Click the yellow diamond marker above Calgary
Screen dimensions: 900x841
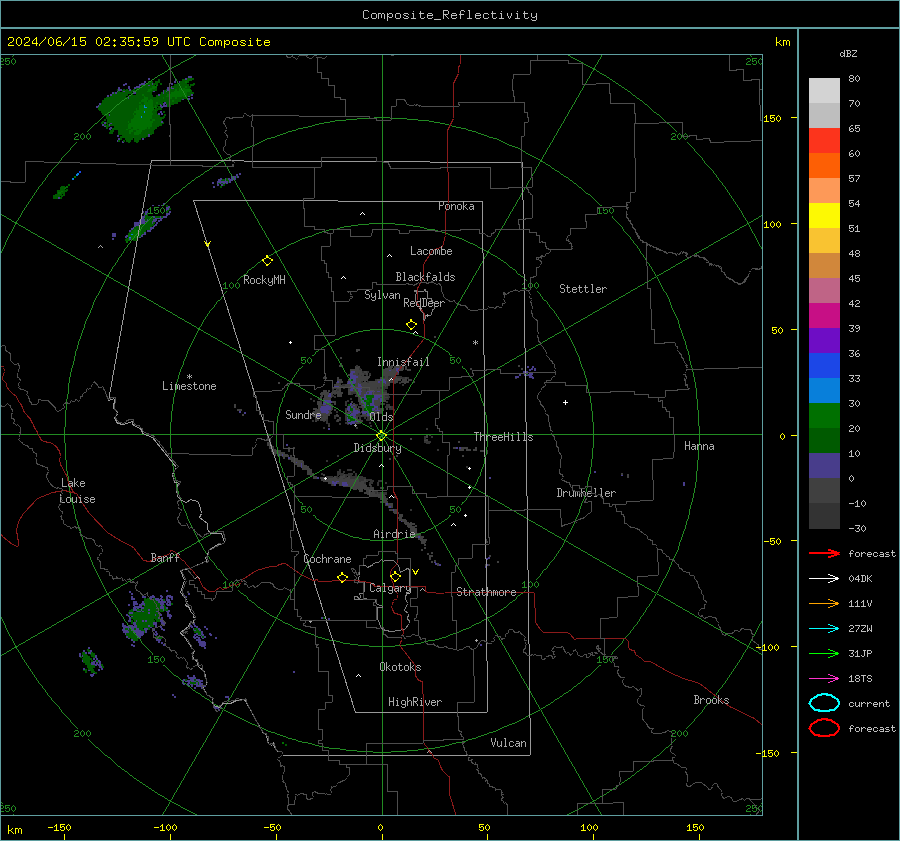395,576
